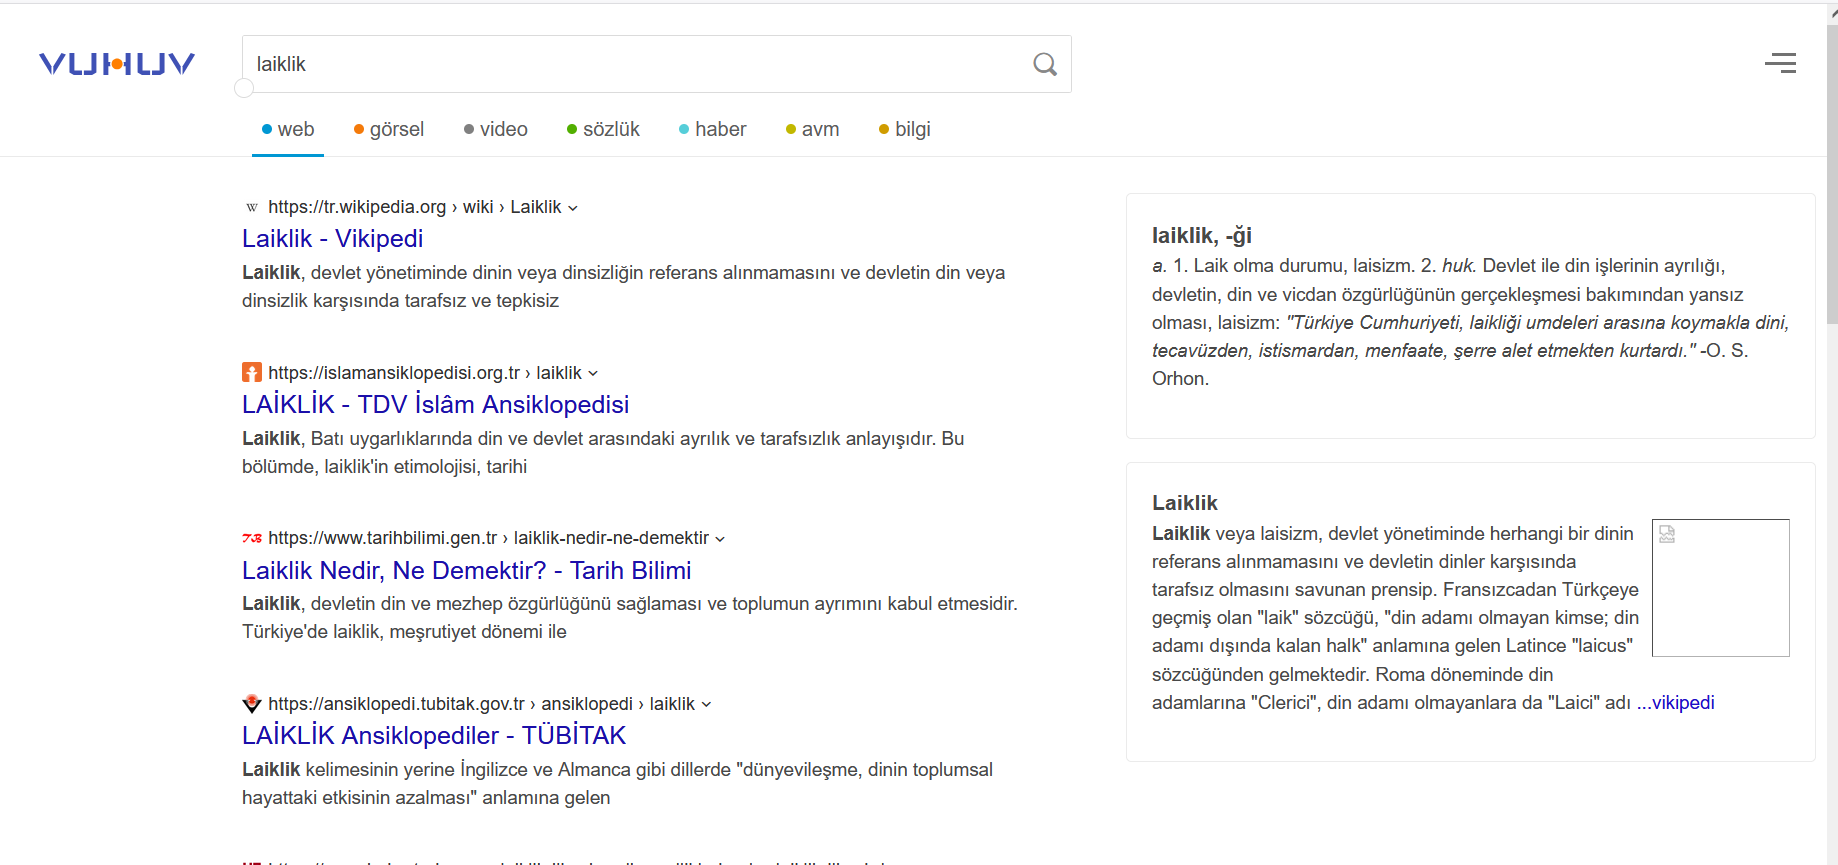Click the Laiklik heading in info card
1838x865 pixels.
pyautogui.click(x=1185, y=503)
